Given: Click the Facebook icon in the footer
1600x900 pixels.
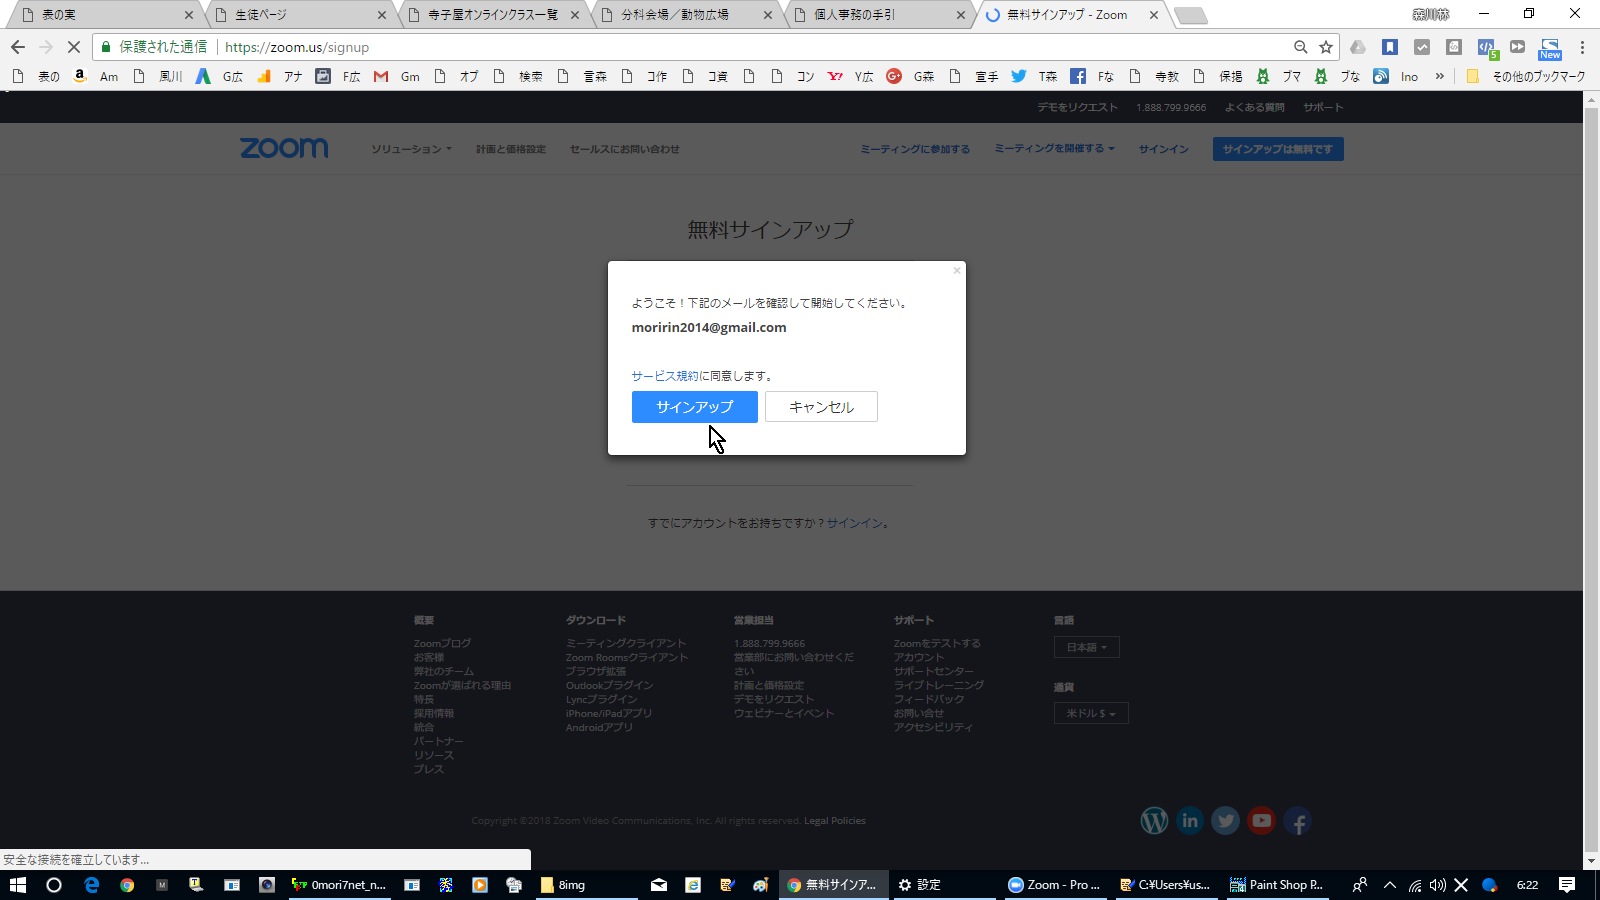Looking at the screenshot, I should (1298, 821).
